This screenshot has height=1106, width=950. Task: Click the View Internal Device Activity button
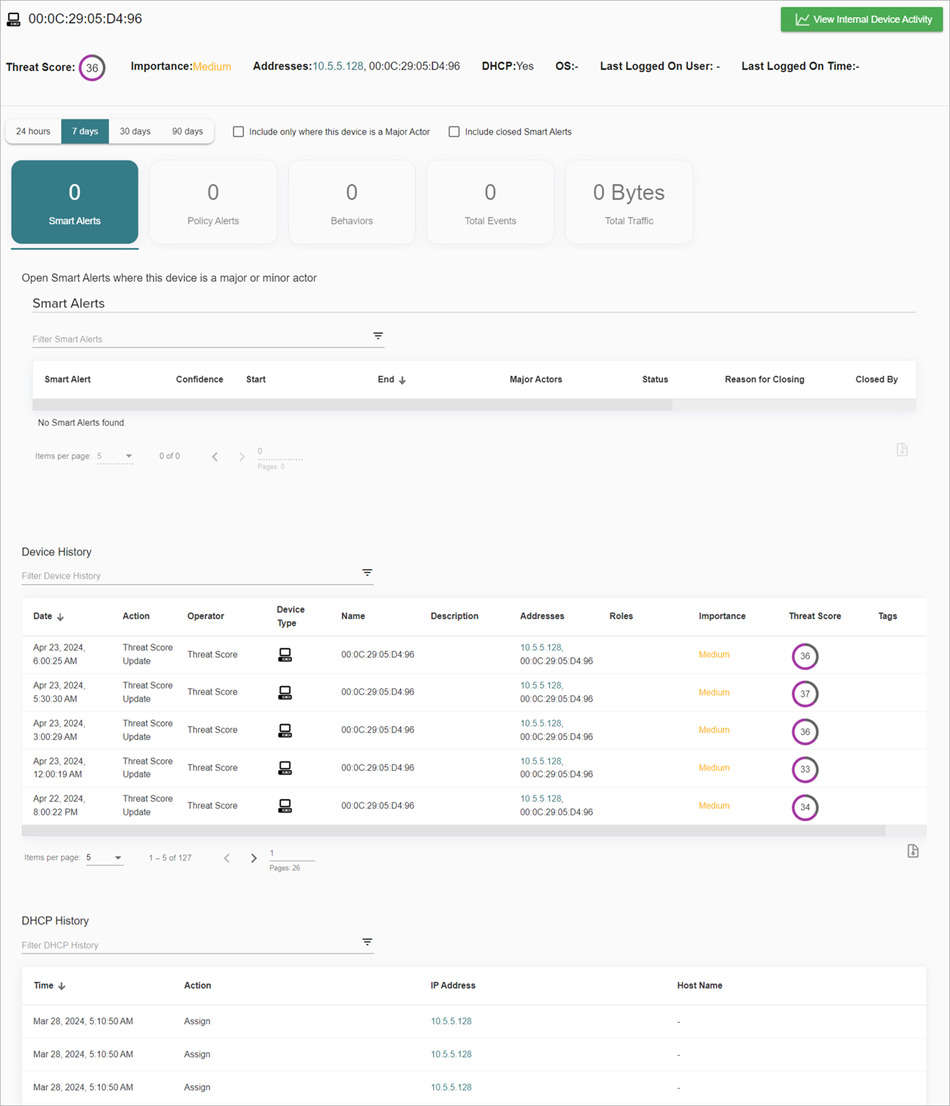click(x=862, y=19)
